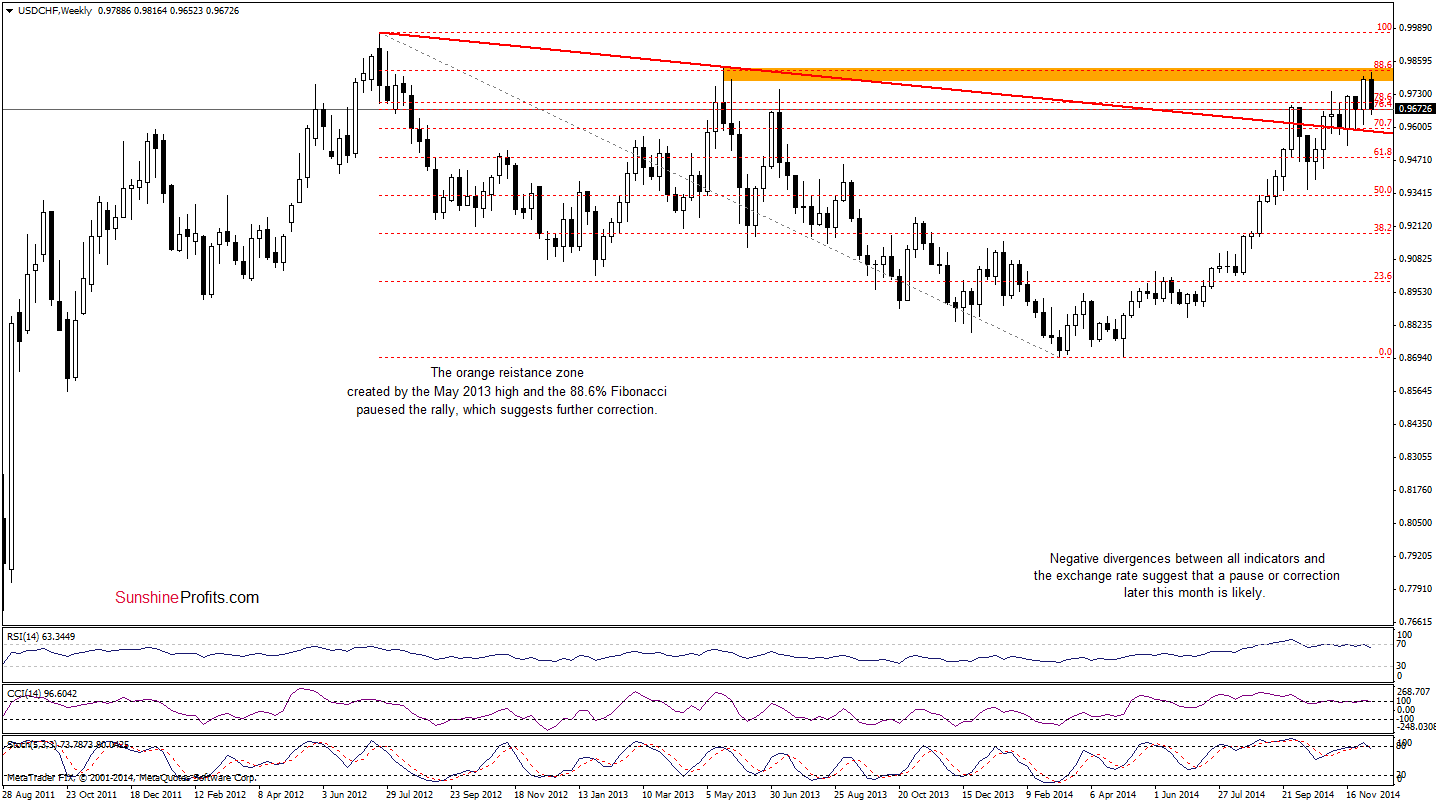Screen dimensions: 1436x803
Task: Click the Fibonacci 38.2 level label
Action: [x=1384, y=228]
